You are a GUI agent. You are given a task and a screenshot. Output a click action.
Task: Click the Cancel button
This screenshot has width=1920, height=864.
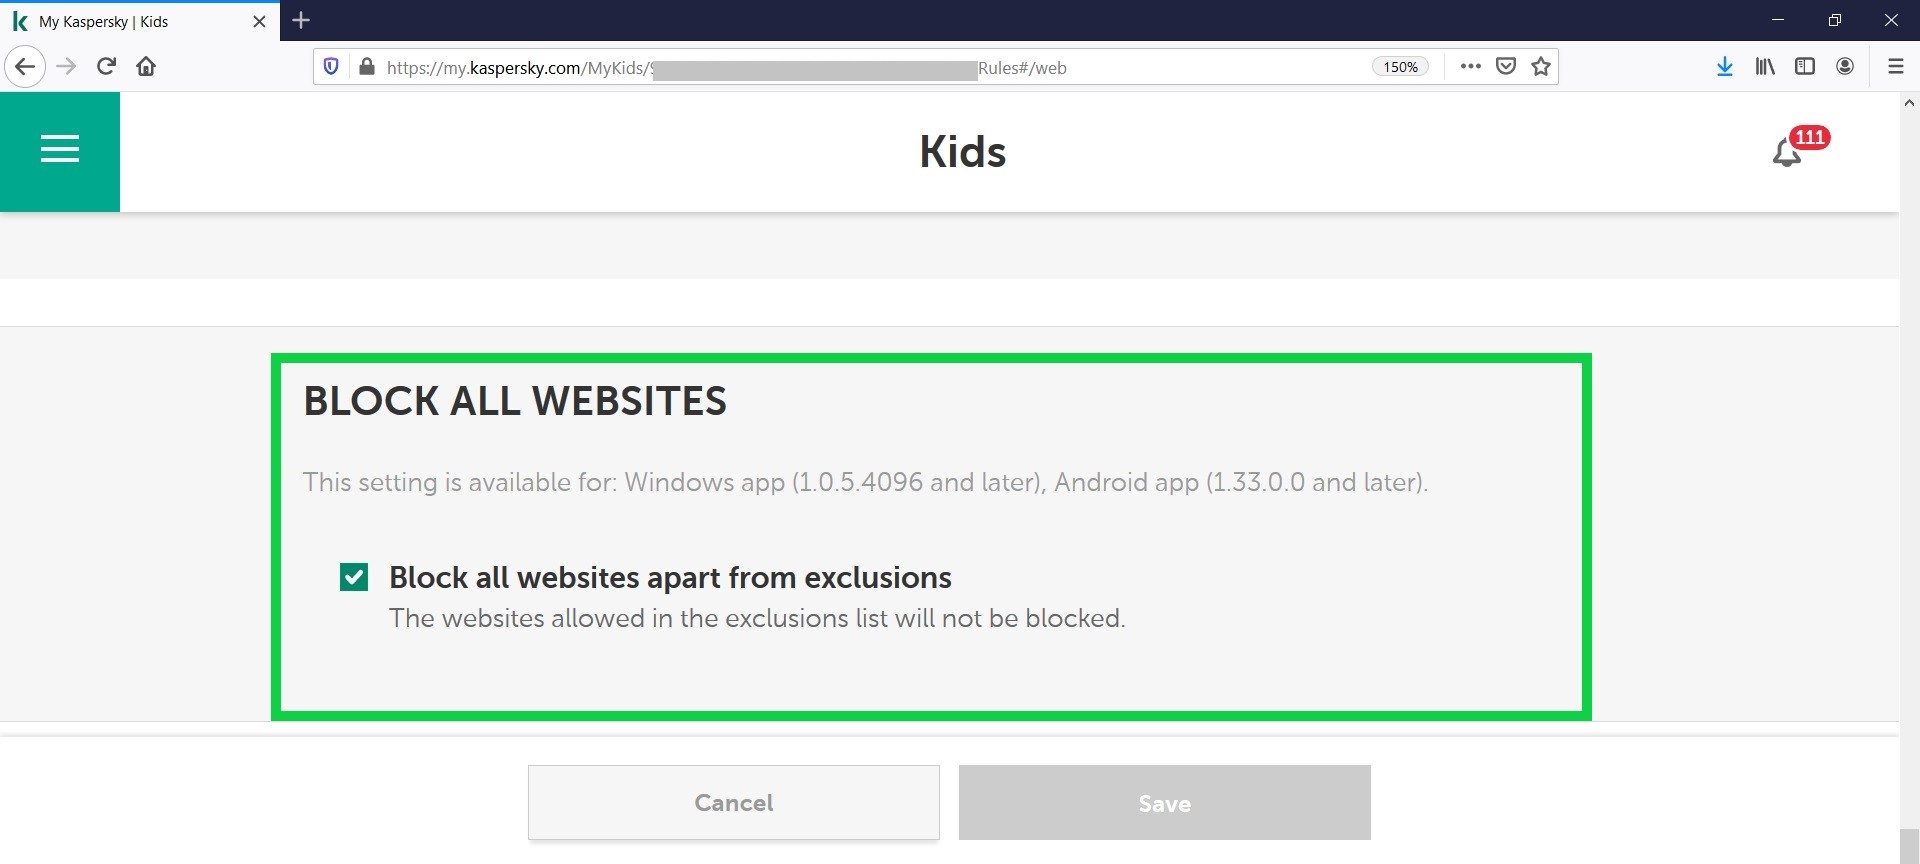[734, 802]
